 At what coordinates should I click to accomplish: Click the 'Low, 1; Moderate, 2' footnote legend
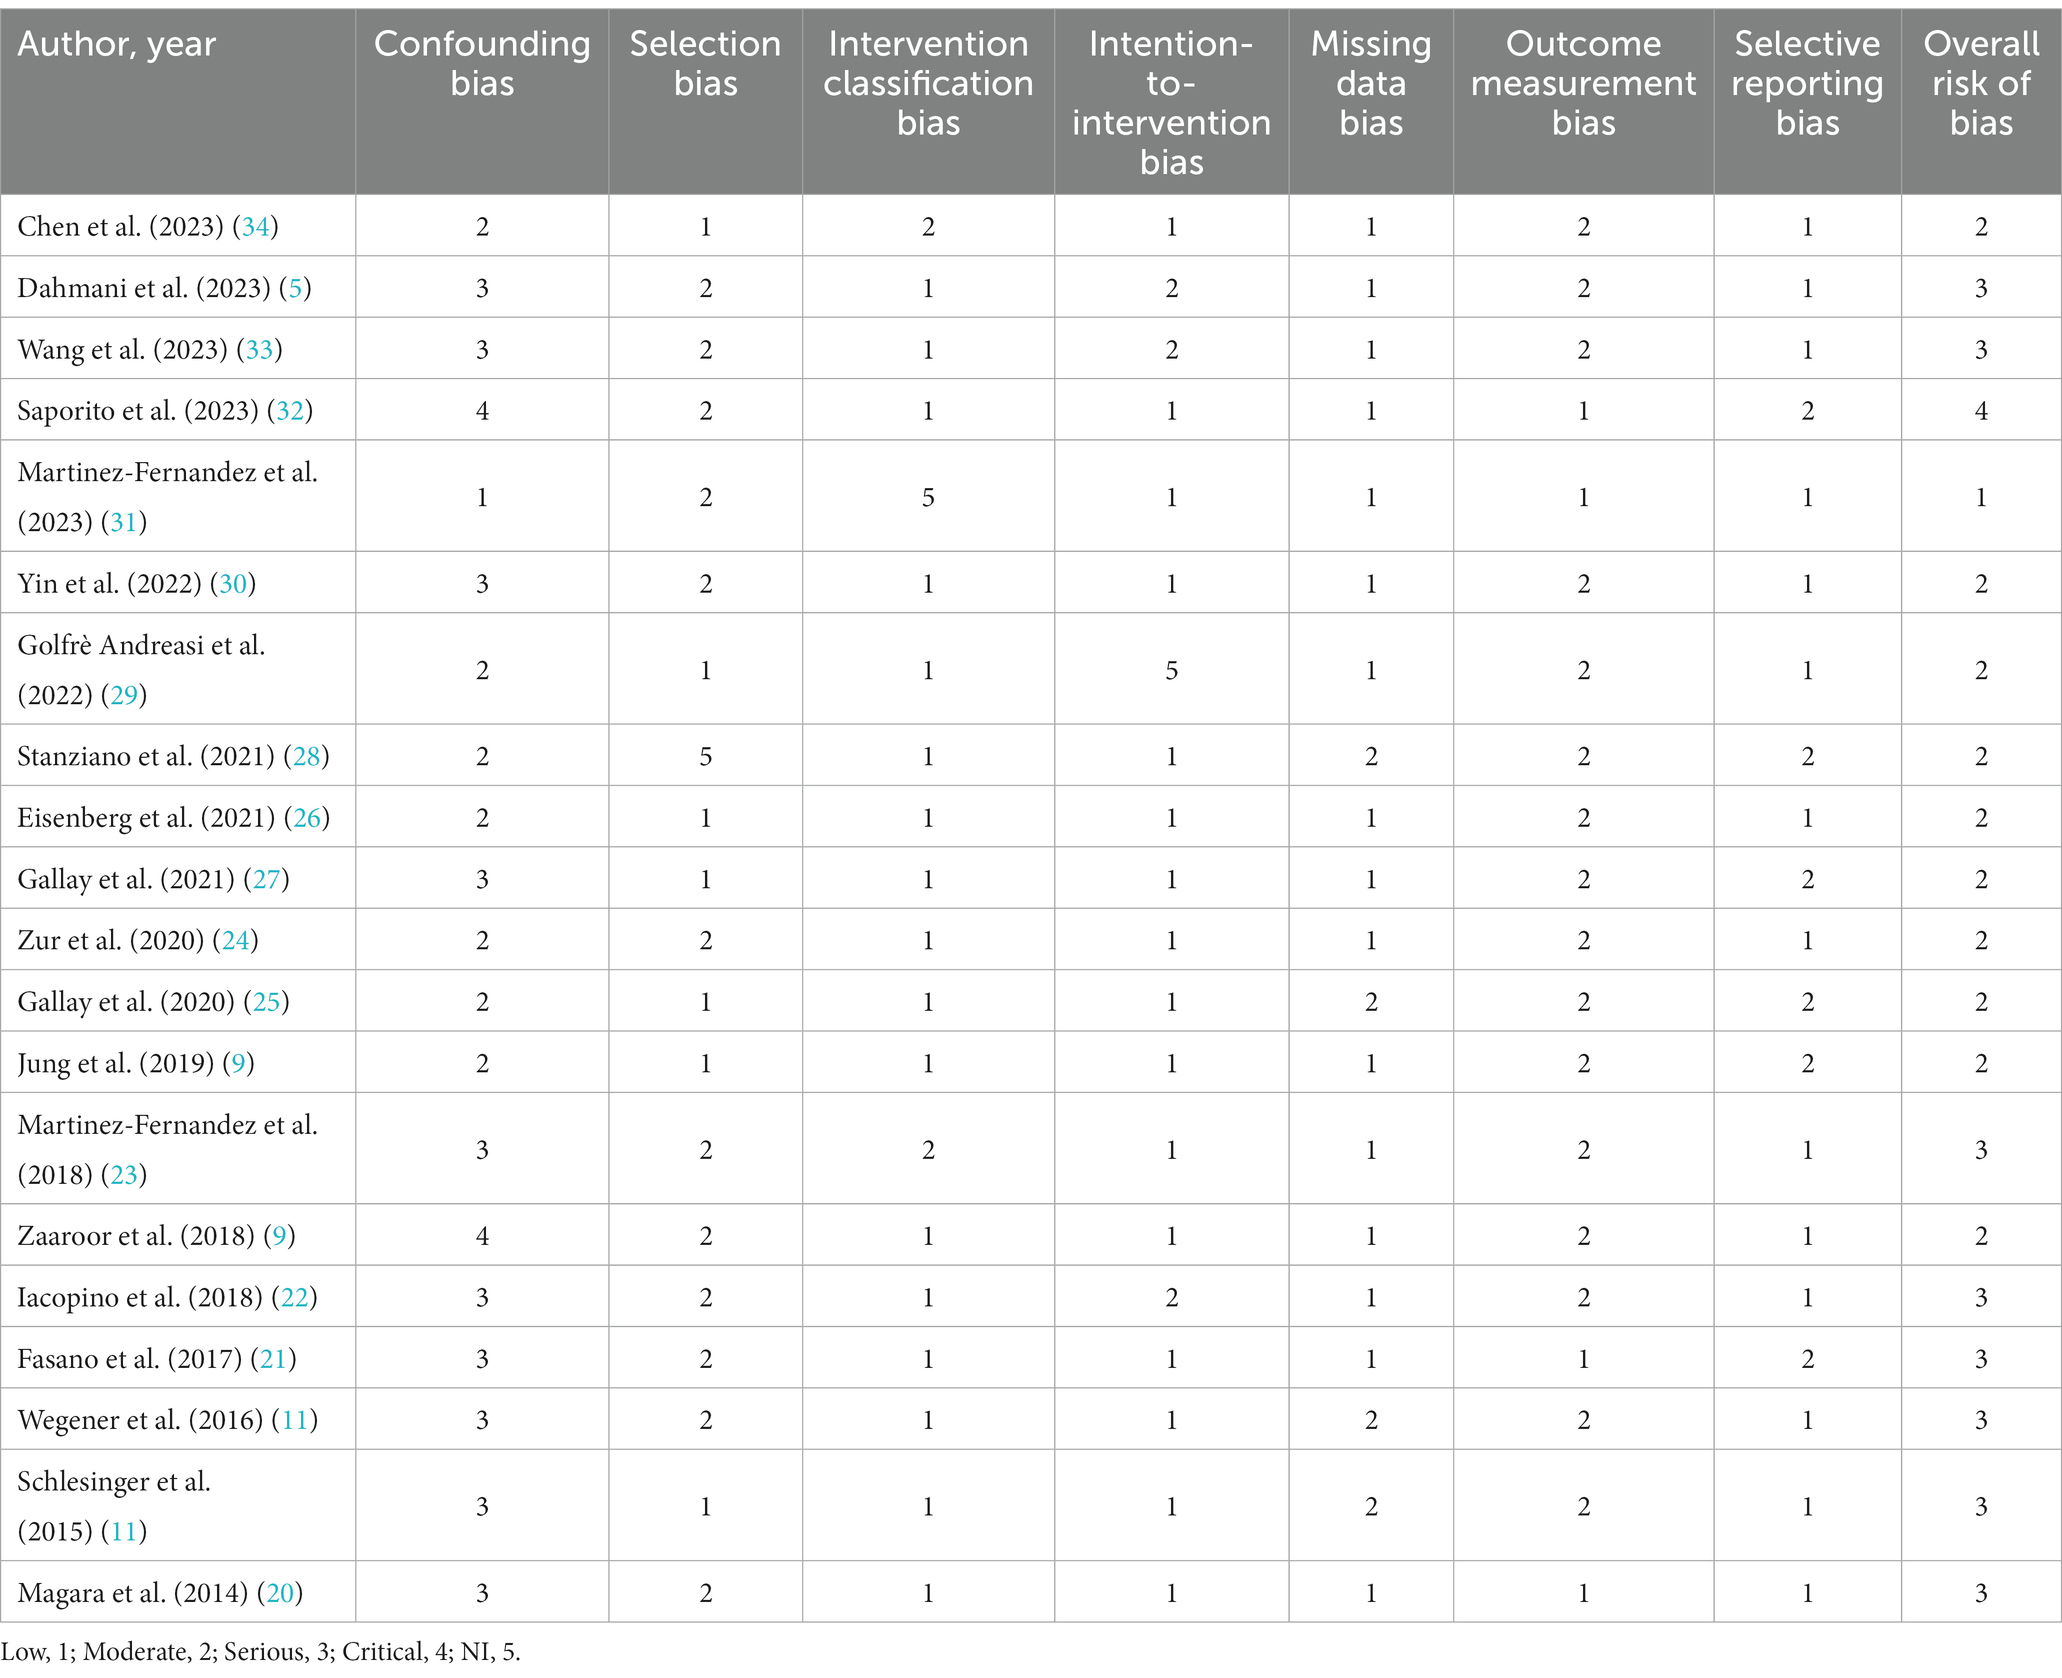click(x=260, y=1651)
